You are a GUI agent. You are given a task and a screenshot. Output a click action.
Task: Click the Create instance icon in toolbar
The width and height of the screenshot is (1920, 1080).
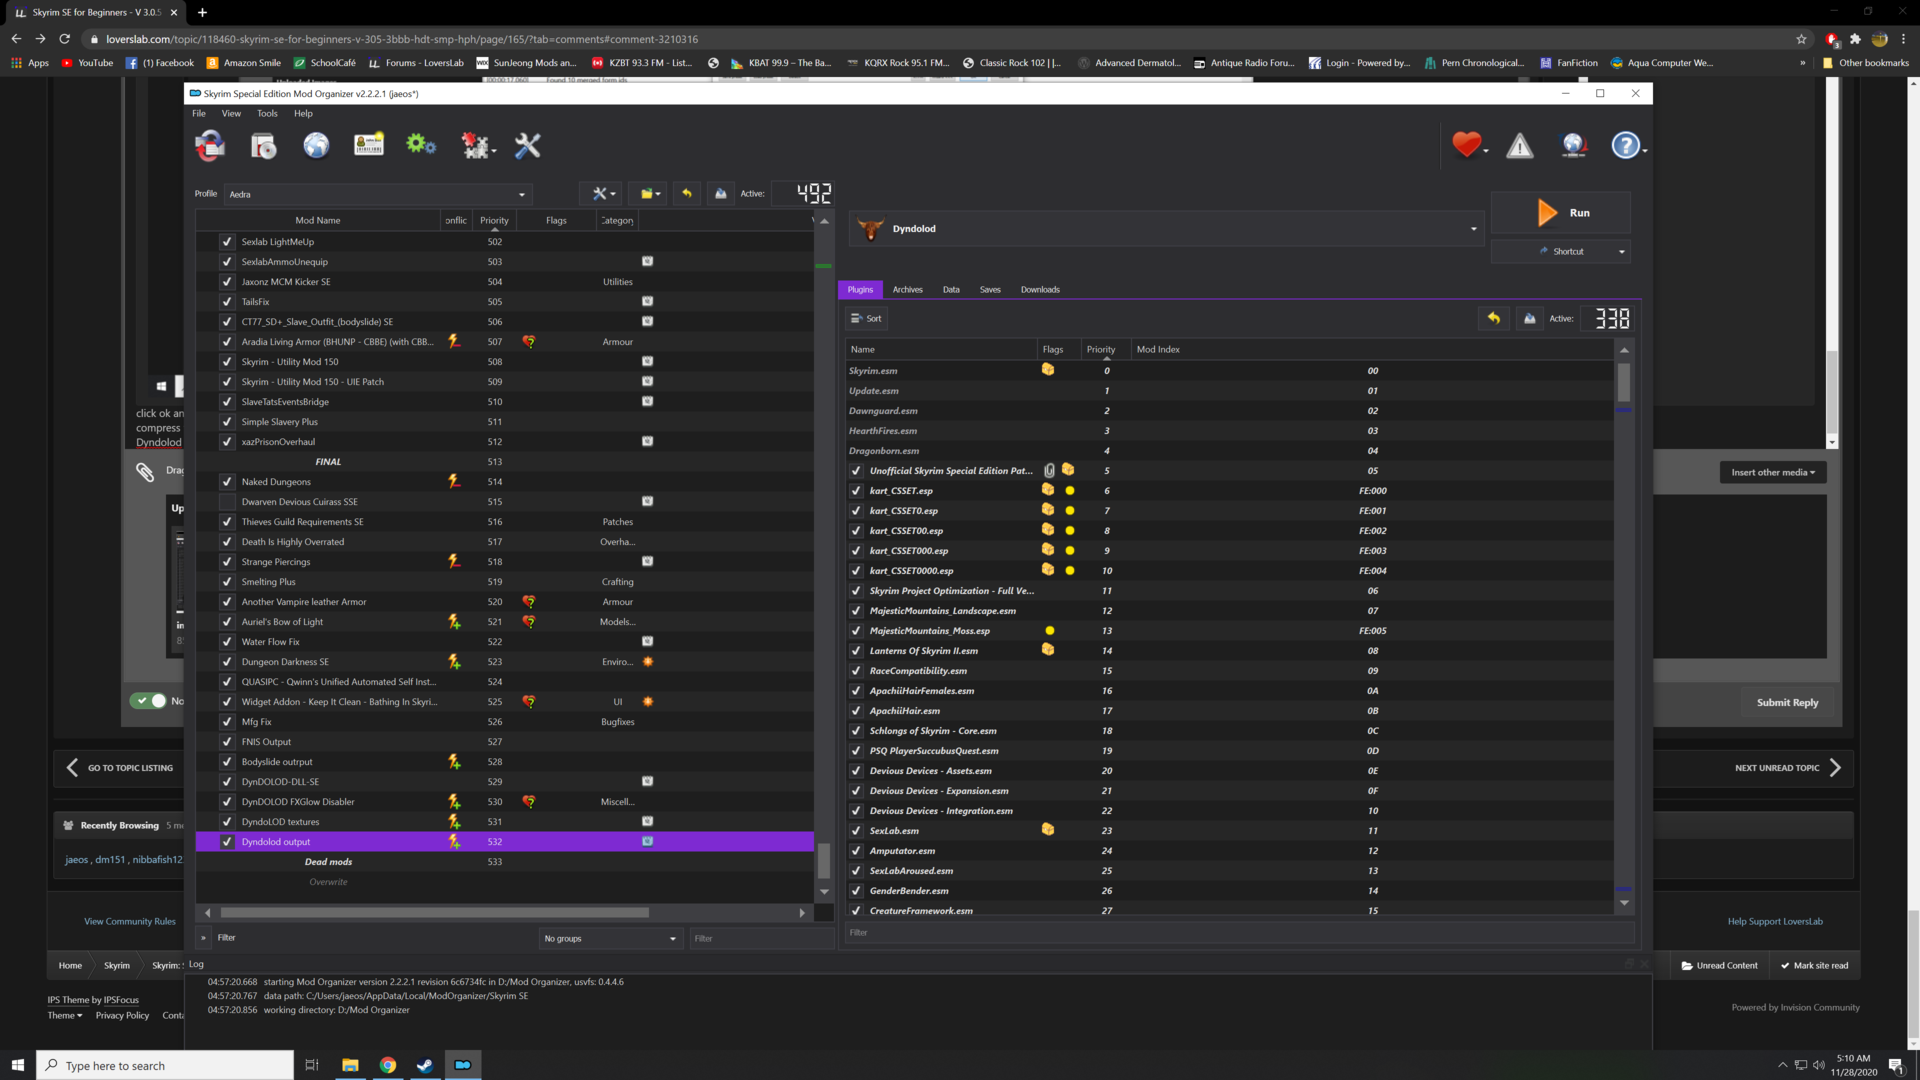click(210, 146)
